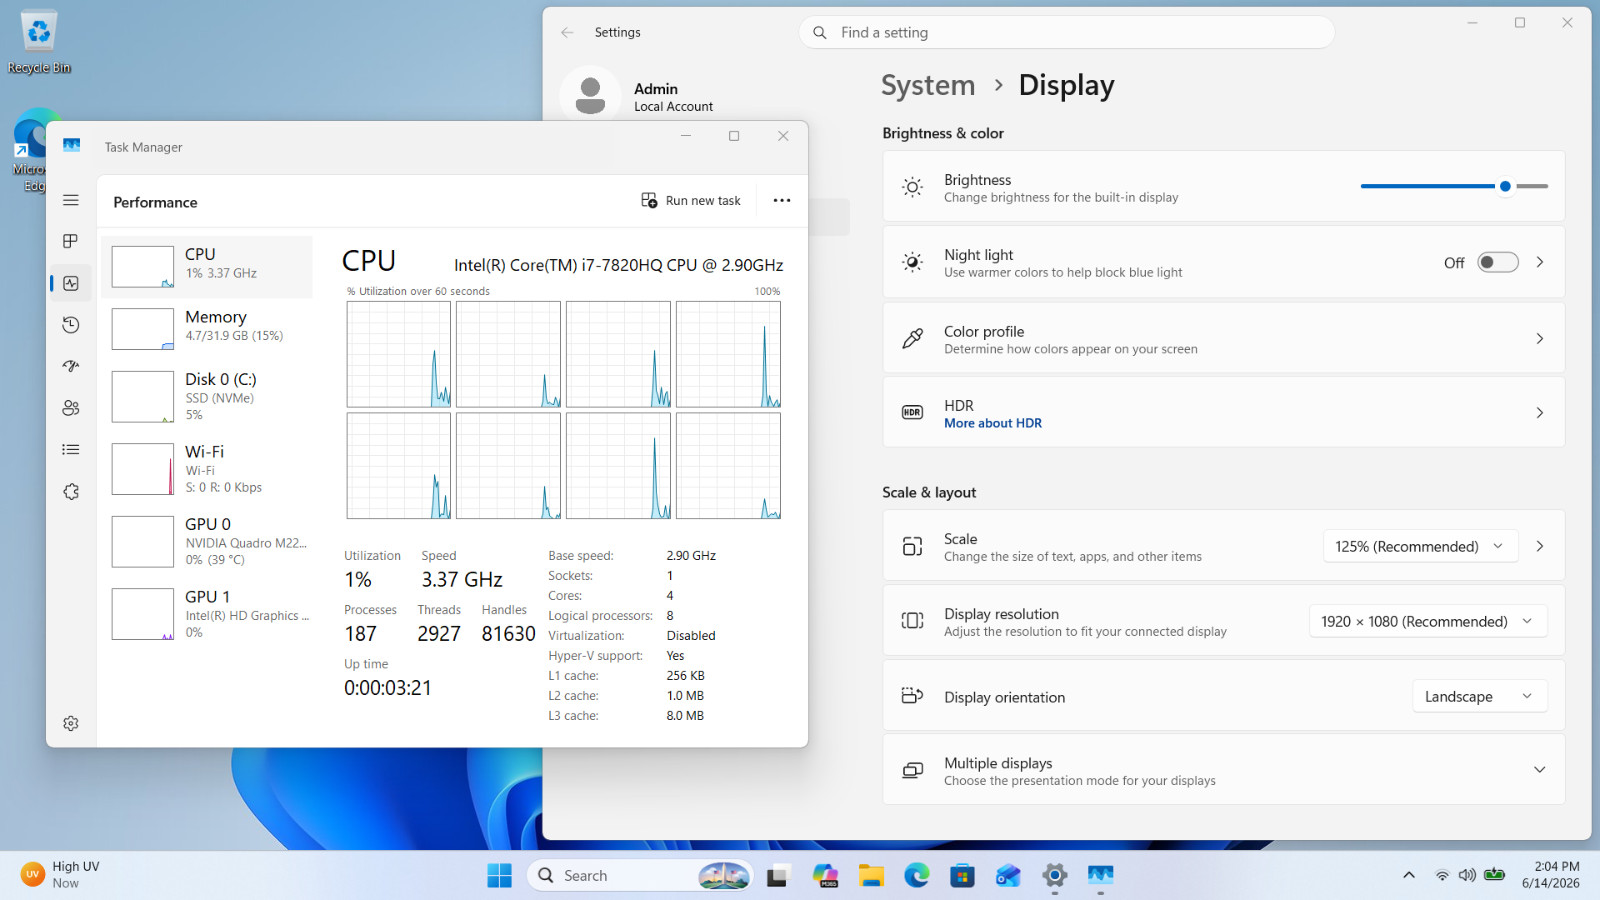Open Windows Start menu

pyautogui.click(x=499, y=875)
